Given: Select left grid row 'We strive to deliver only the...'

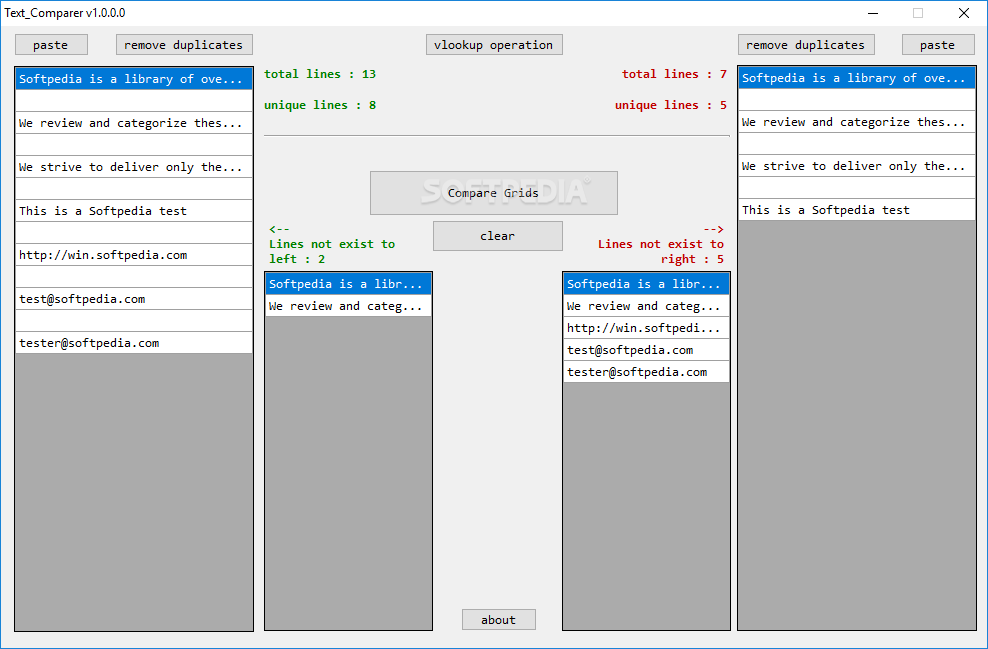Looking at the screenshot, I should (134, 167).
